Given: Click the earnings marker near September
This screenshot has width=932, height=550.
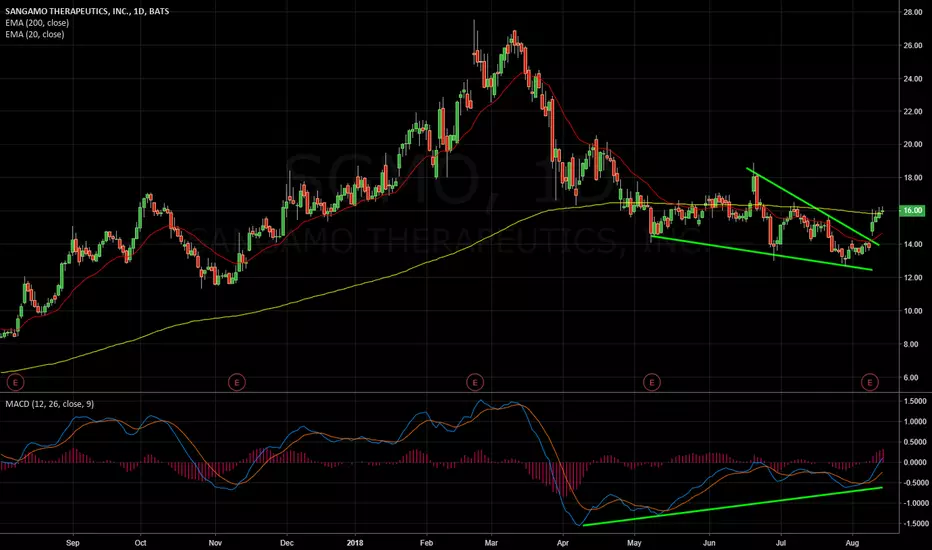Looking at the screenshot, I should pos(15,382).
